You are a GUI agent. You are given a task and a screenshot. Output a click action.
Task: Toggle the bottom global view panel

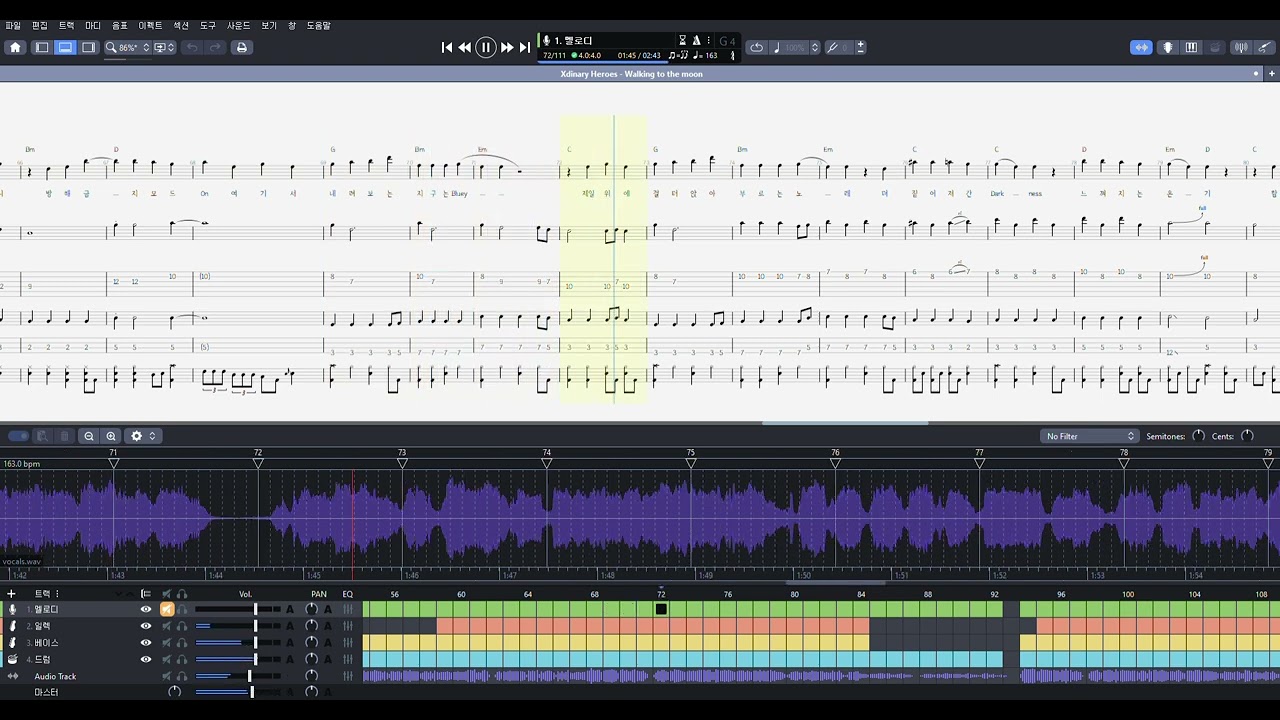click(65, 47)
